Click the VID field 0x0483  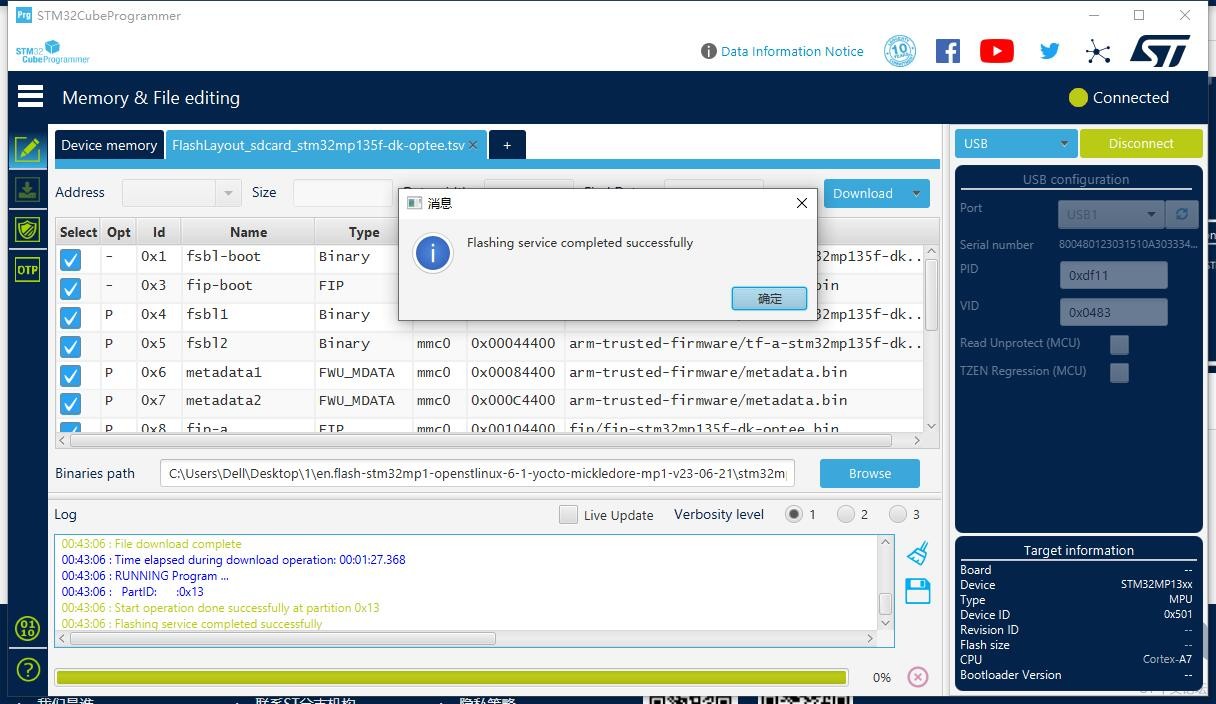tap(1113, 312)
